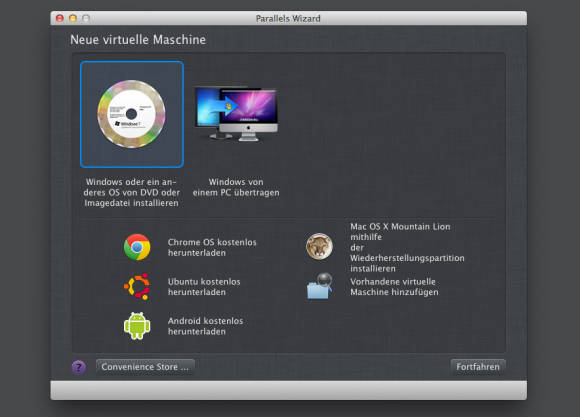
Task: Click the Chrome OS logo icon
Action: point(137,247)
